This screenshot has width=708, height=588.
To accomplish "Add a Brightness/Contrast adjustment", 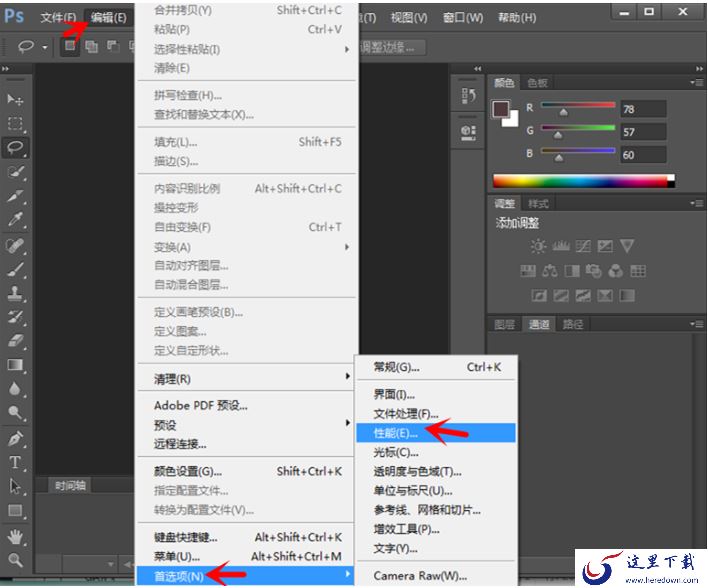I will point(538,246).
